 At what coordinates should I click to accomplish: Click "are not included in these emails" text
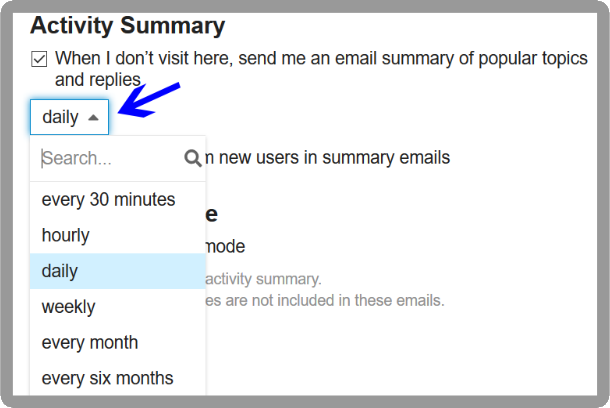[x=325, y=299]
